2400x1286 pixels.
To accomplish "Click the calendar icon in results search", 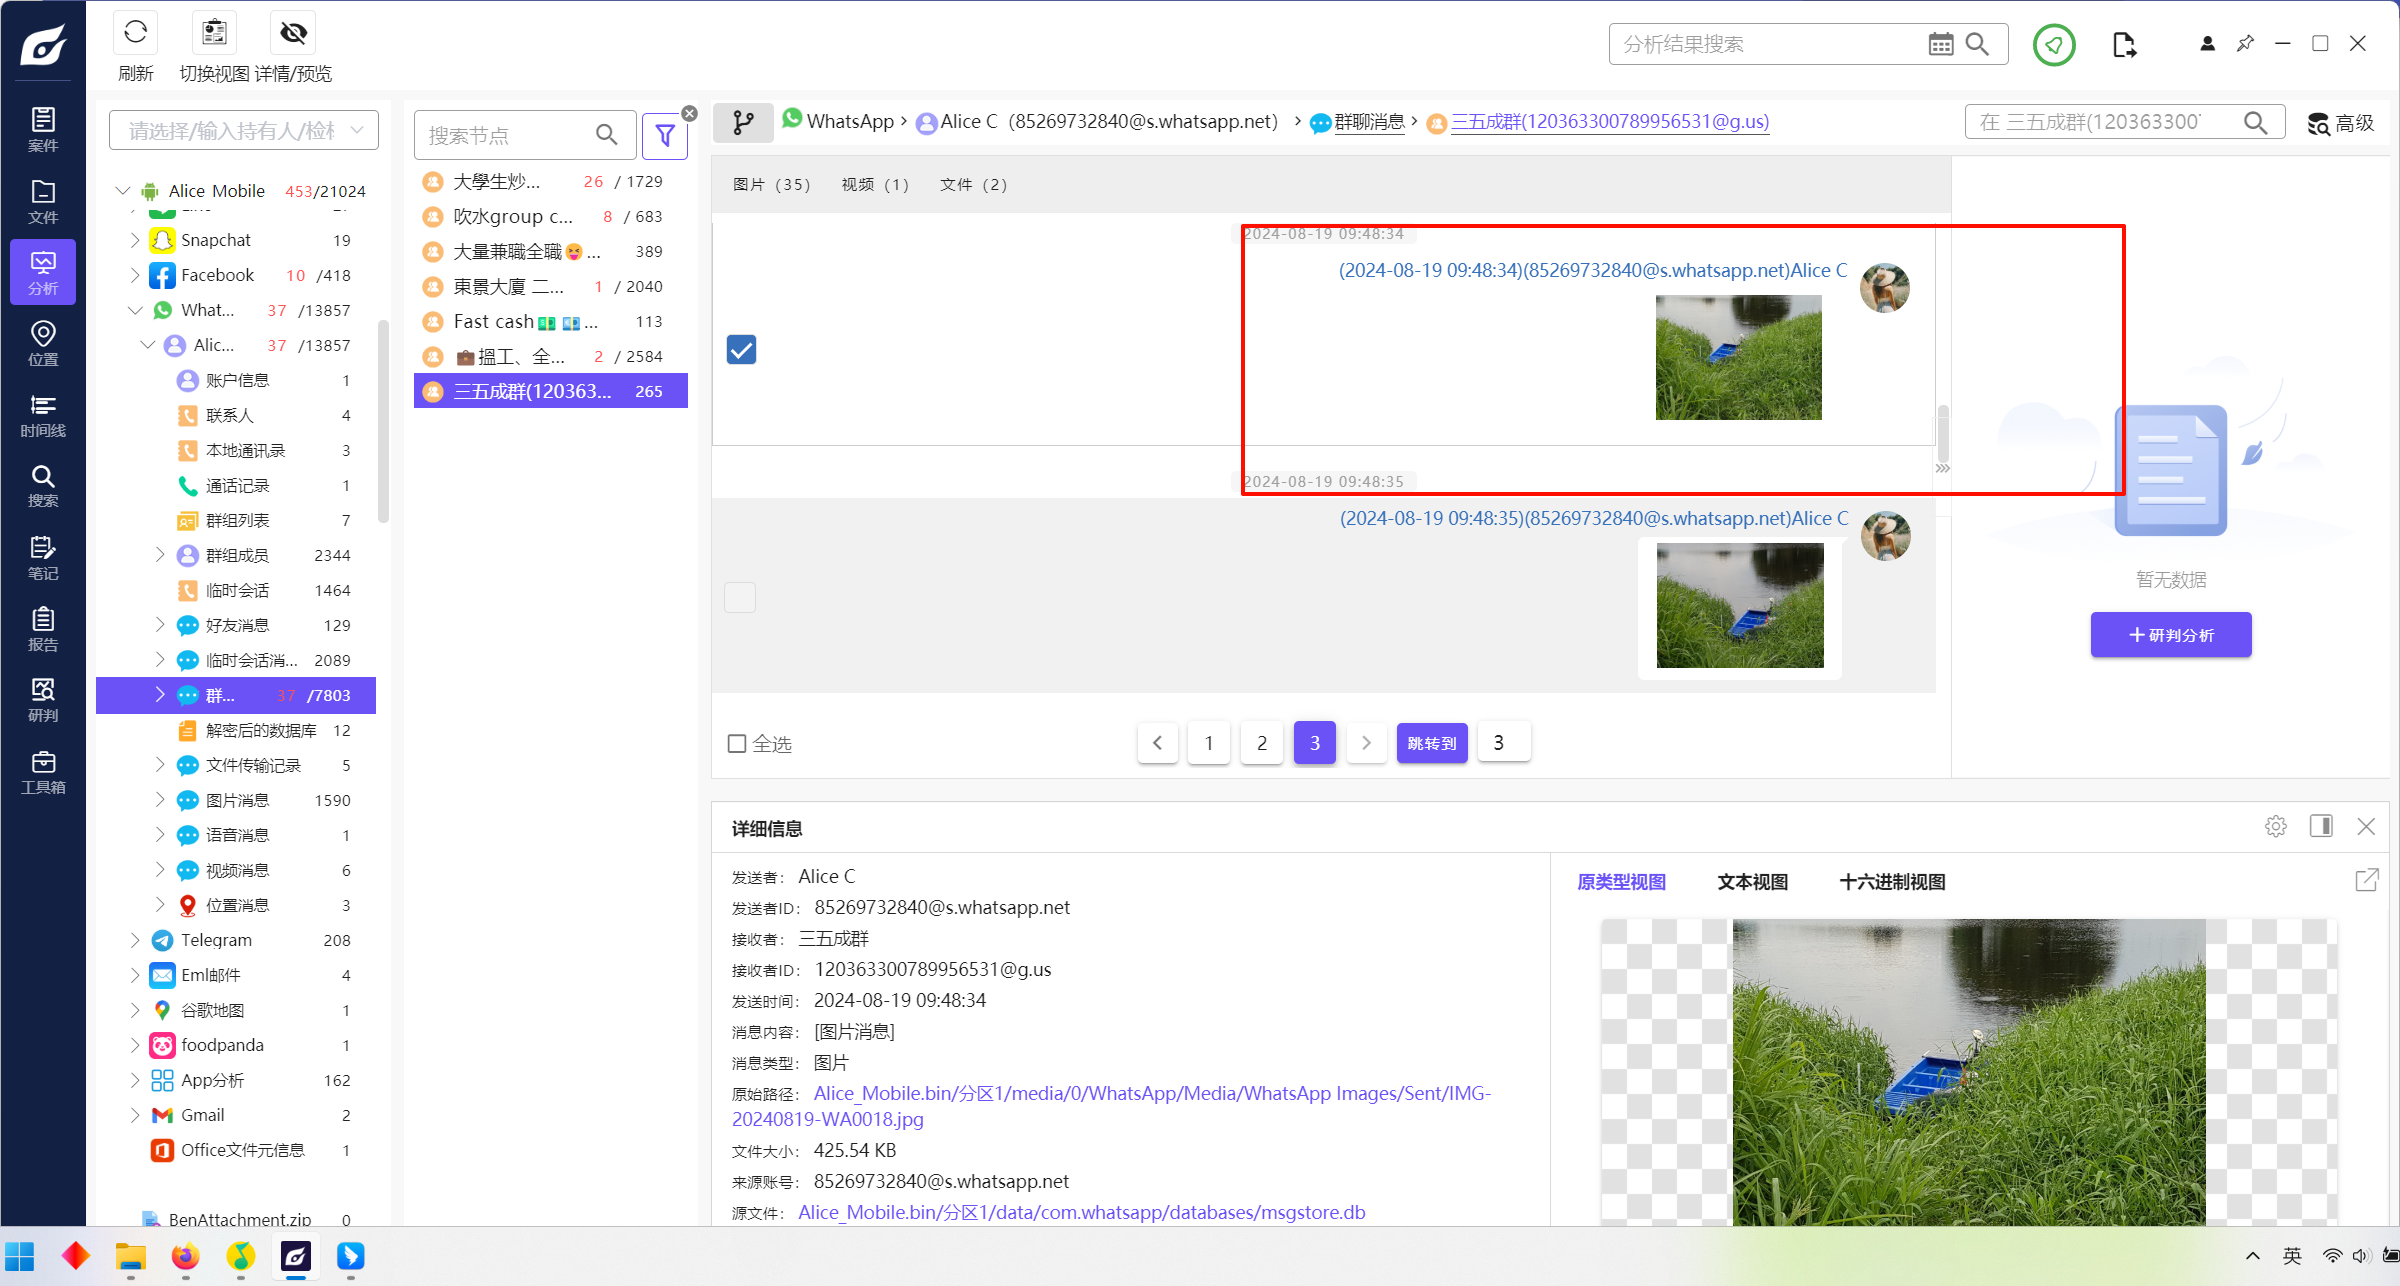I will pos(1940,44).
